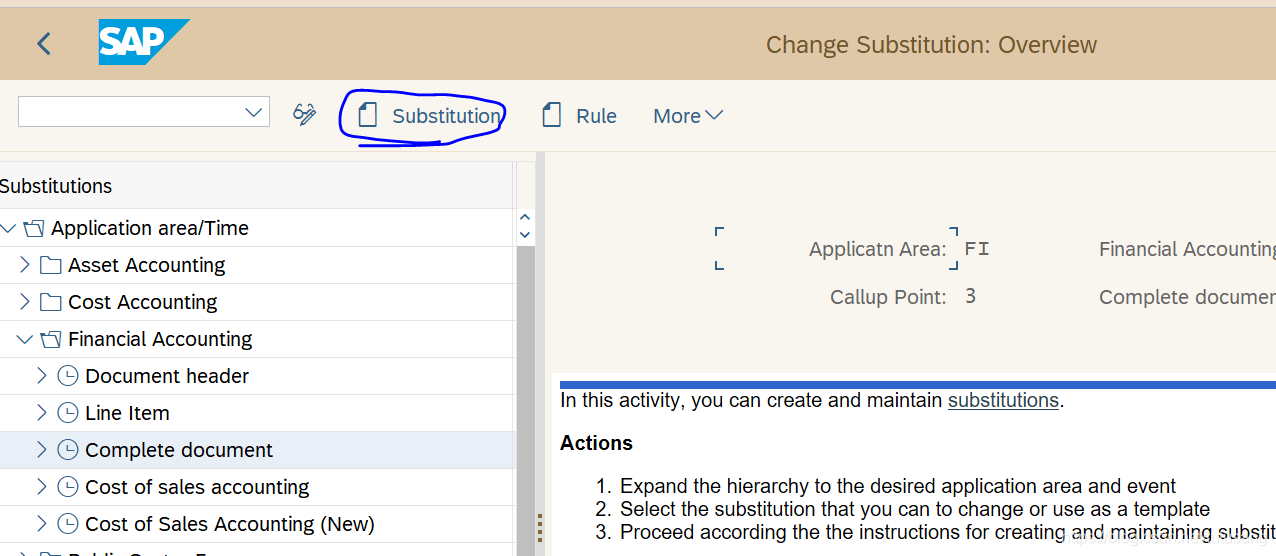The height and width of the screenshot is (556, 1276).
Task: Expand the Complete document node
Action: [41, 450]
